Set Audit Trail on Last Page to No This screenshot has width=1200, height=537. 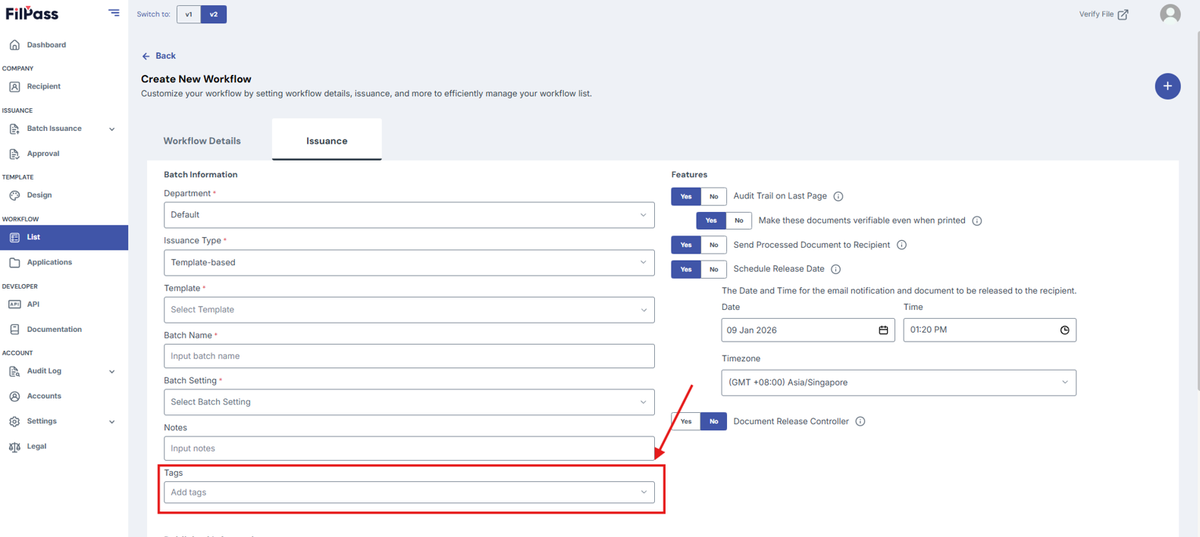click(714, 197)
